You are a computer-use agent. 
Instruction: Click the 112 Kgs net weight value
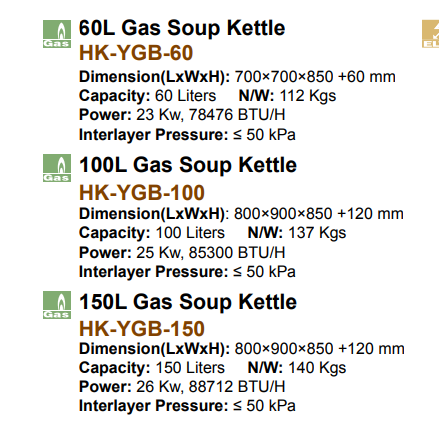coord(308,96)
